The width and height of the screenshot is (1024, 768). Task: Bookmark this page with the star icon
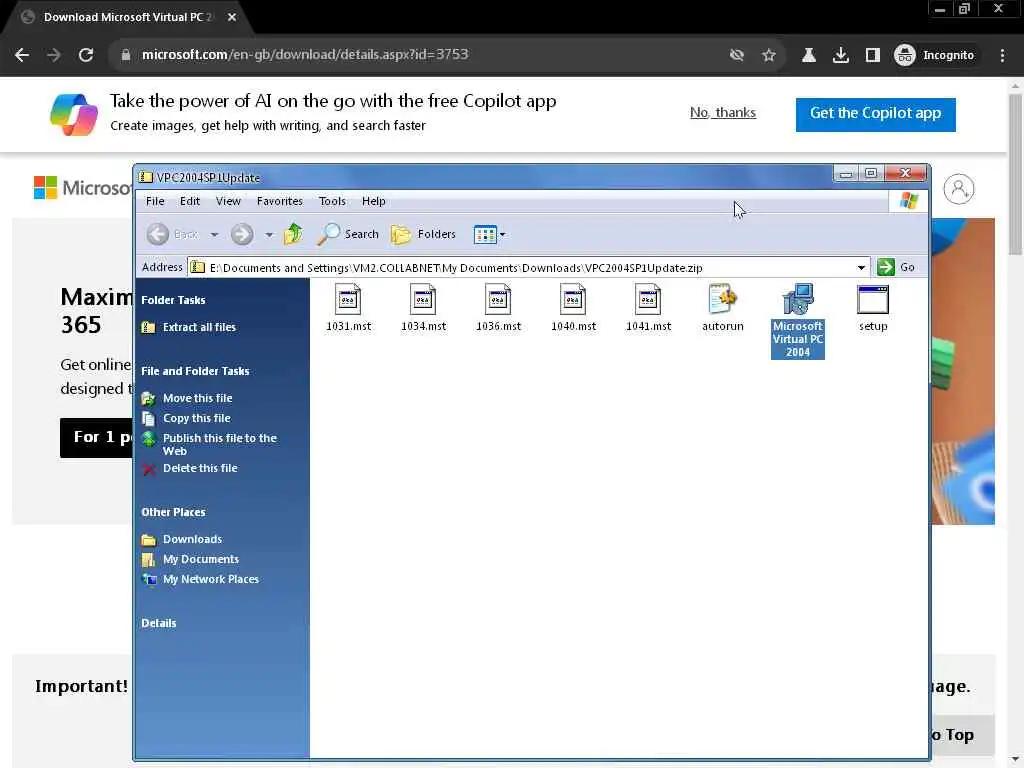click(769, 55)
